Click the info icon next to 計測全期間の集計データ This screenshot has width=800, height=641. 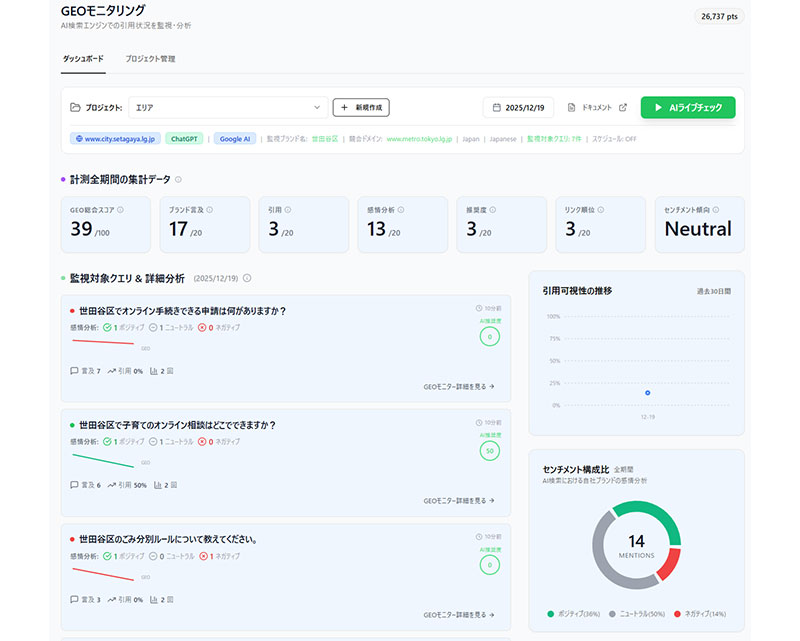pos(178,180)
